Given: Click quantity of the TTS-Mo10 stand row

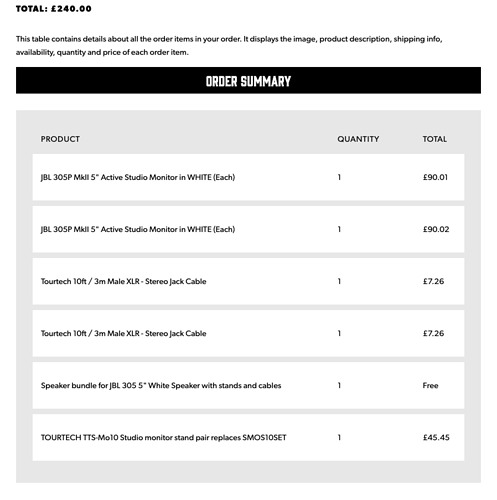Looking at the screenshot, I should click(339, 437).
